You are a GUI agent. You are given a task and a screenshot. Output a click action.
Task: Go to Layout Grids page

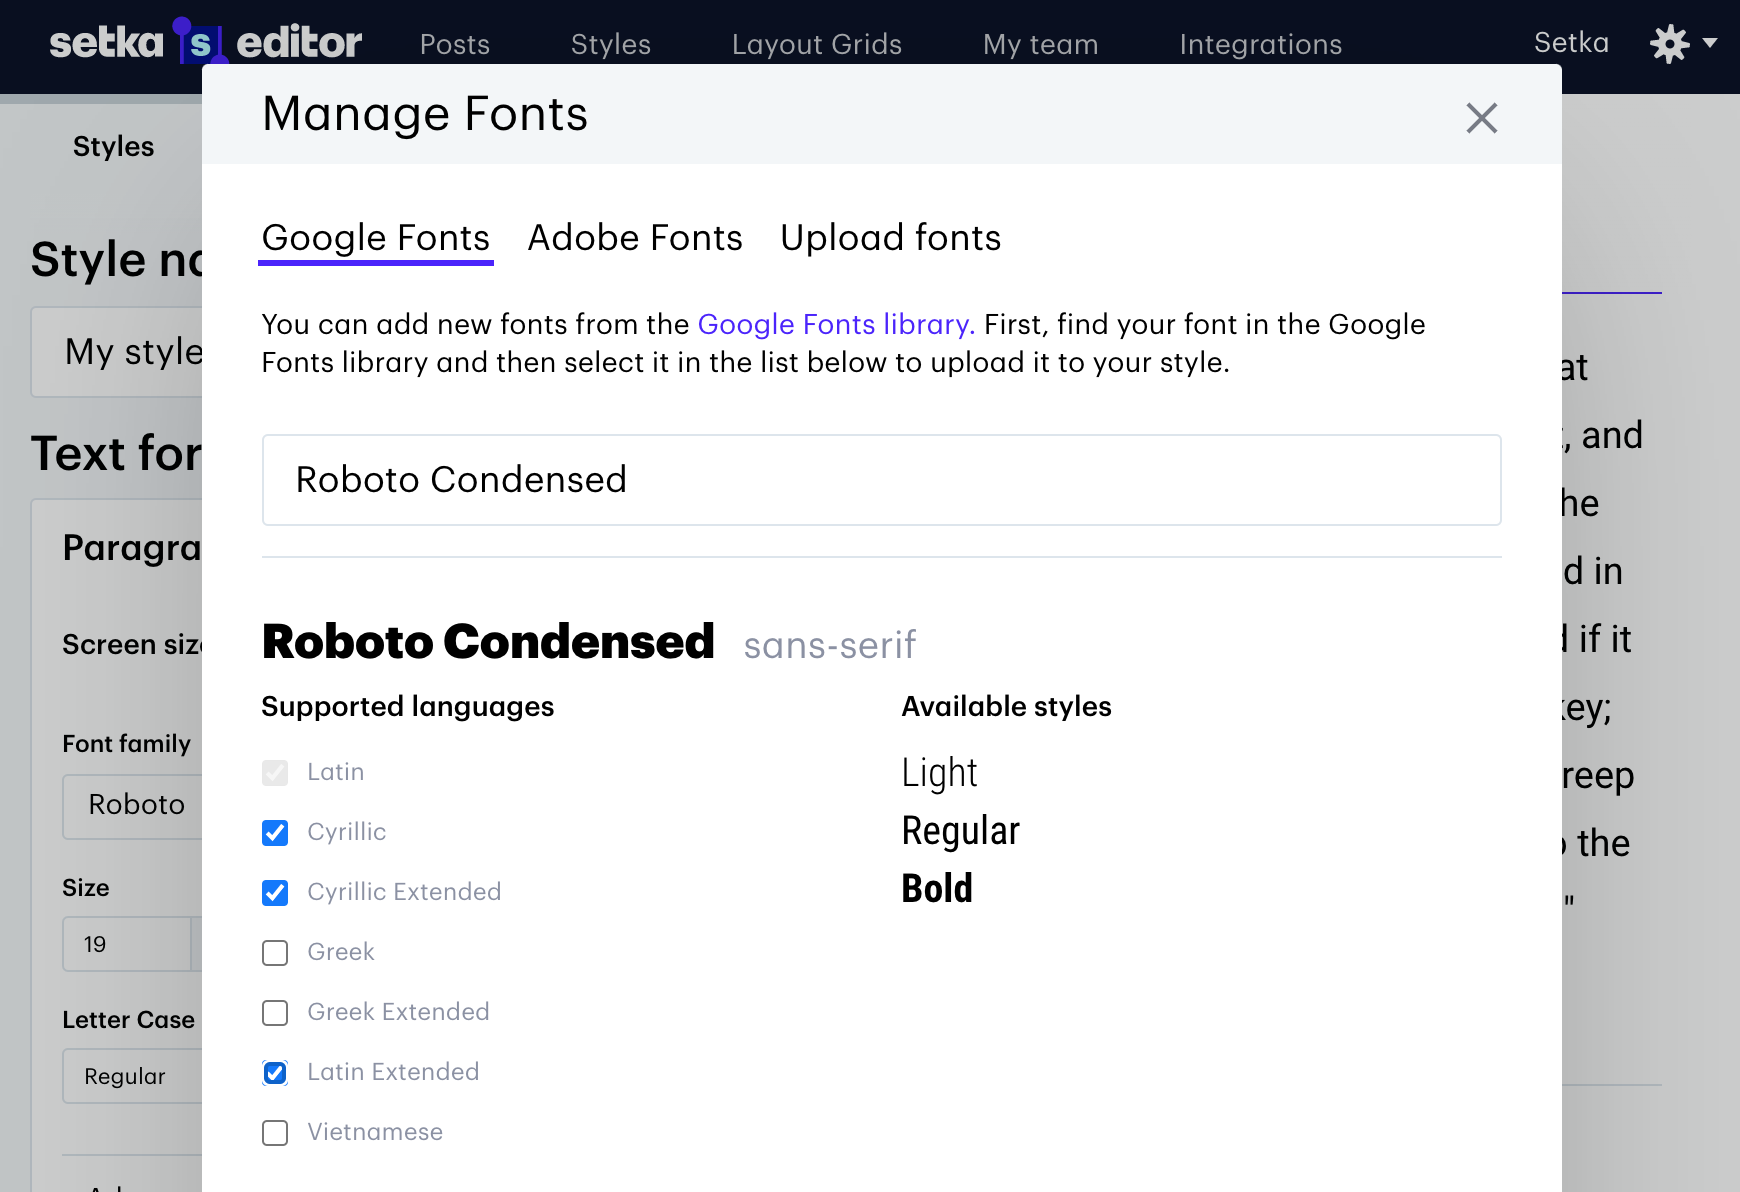[x=816, y=44]
